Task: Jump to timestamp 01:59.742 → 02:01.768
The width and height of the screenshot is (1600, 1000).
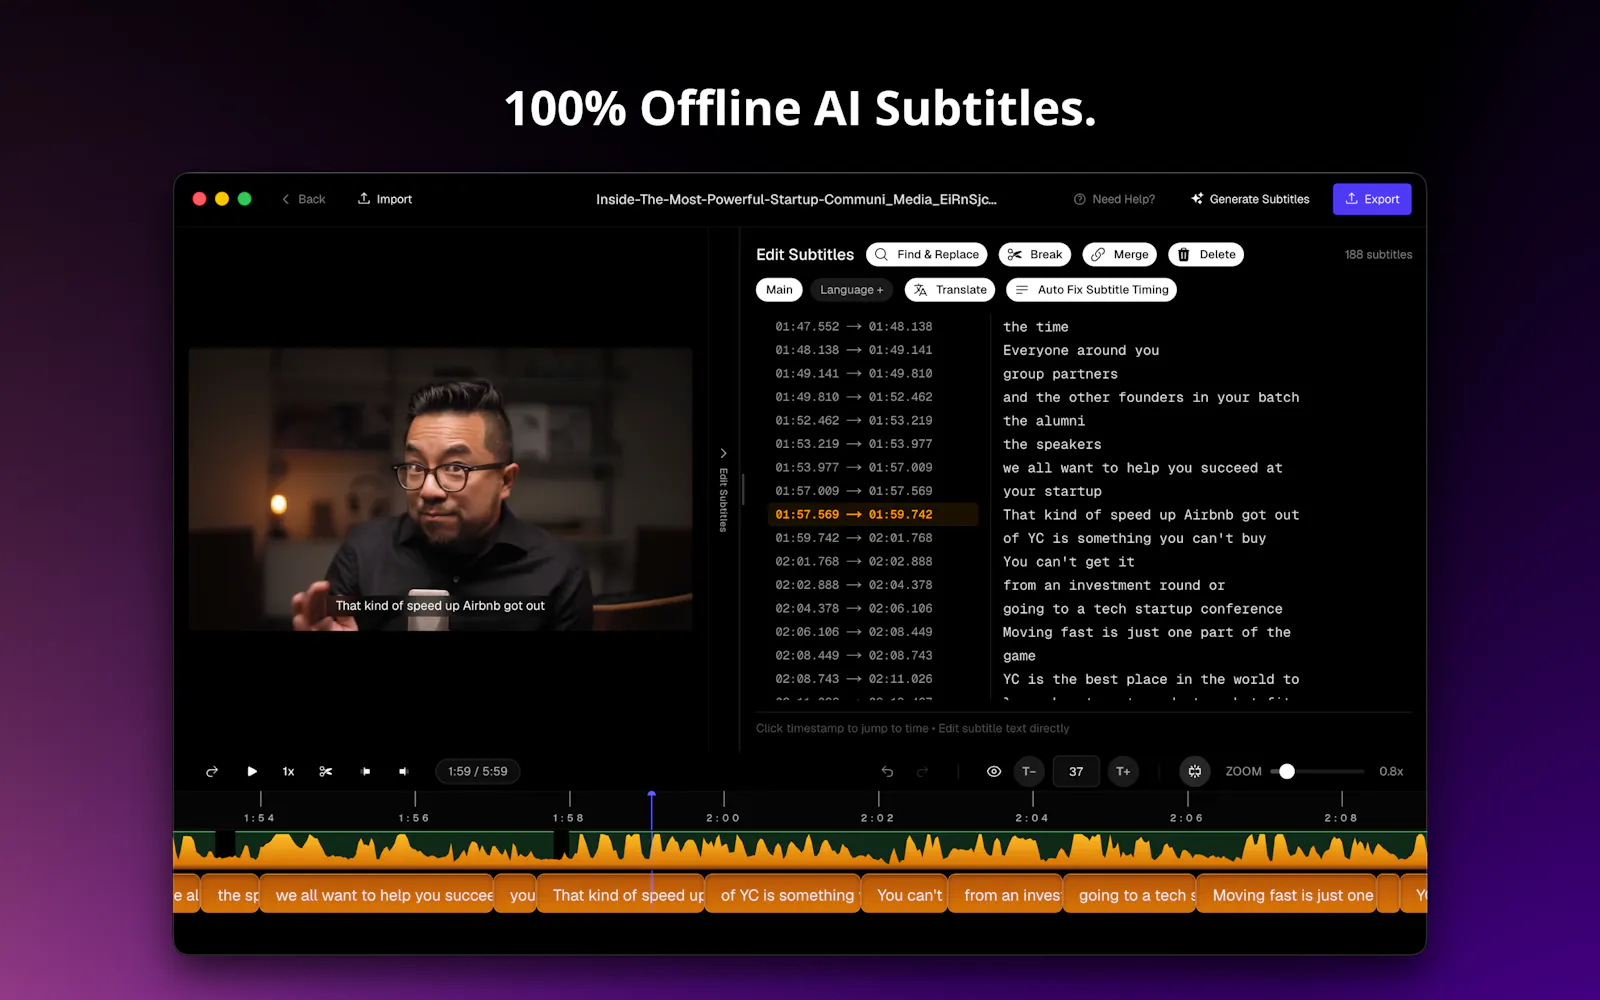Action: point(854,538)
